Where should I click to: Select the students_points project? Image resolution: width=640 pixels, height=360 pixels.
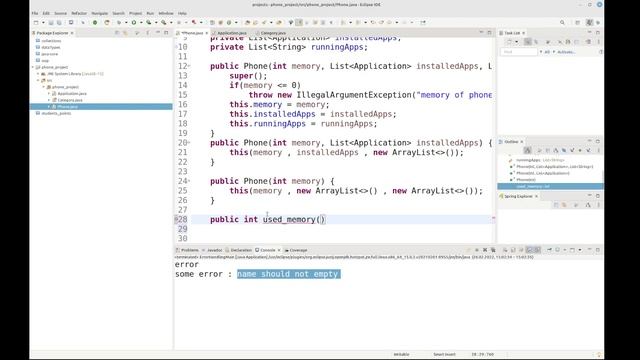[x=56, y=113]
